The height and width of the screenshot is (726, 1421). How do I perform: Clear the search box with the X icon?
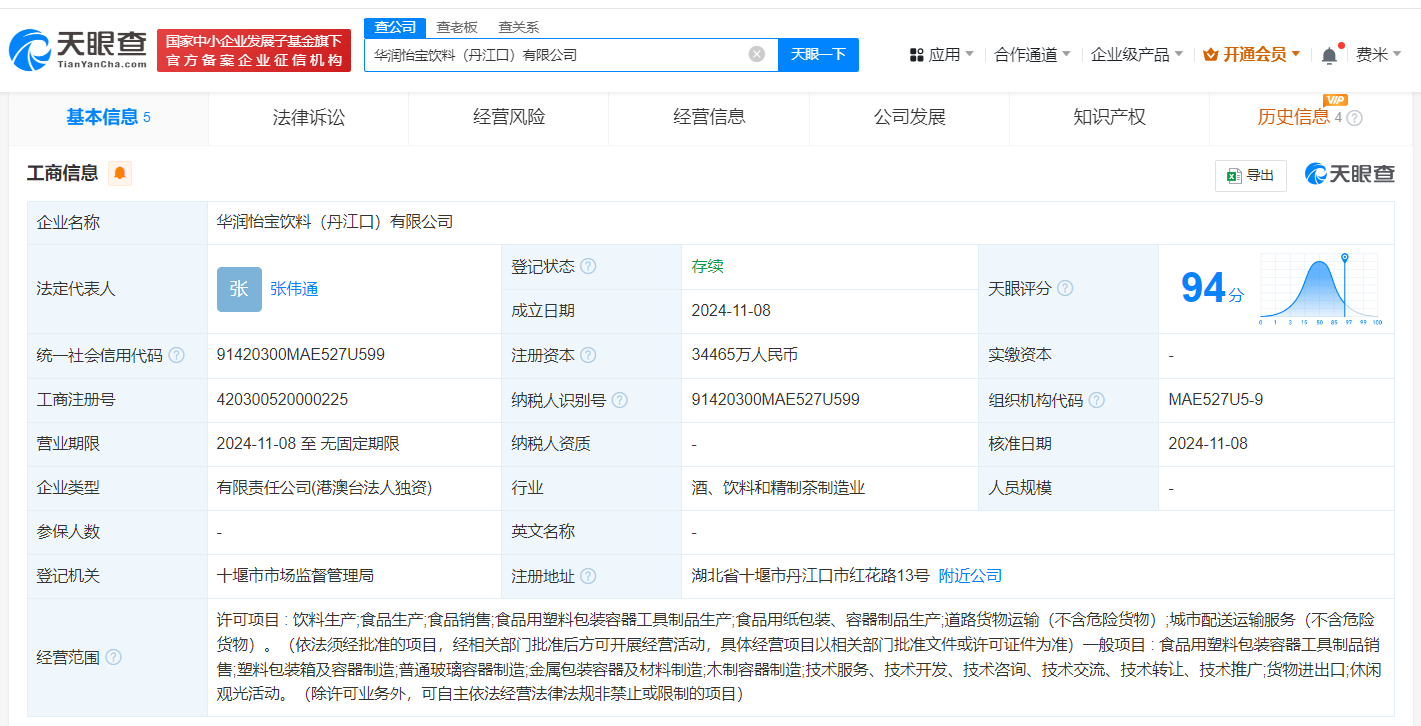tap(757, 54)
